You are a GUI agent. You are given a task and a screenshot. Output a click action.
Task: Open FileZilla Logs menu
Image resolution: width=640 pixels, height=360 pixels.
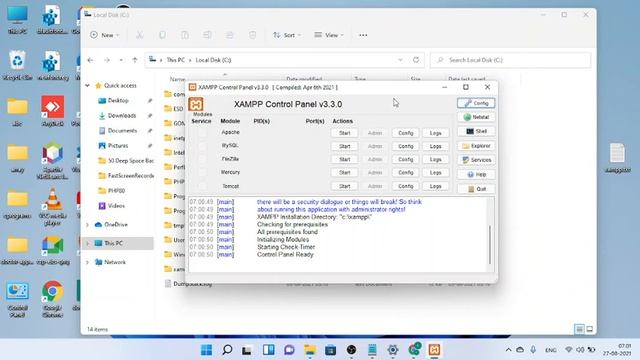click(x=436, y=159)
